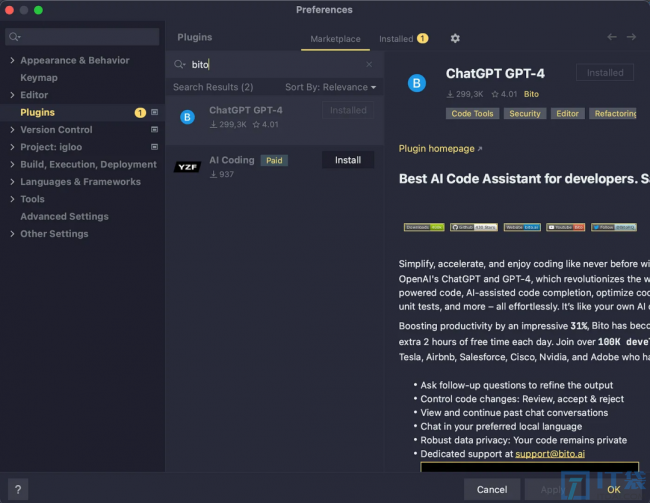
Task: Click the large blue B logo in plugin details
Action: 417,83
